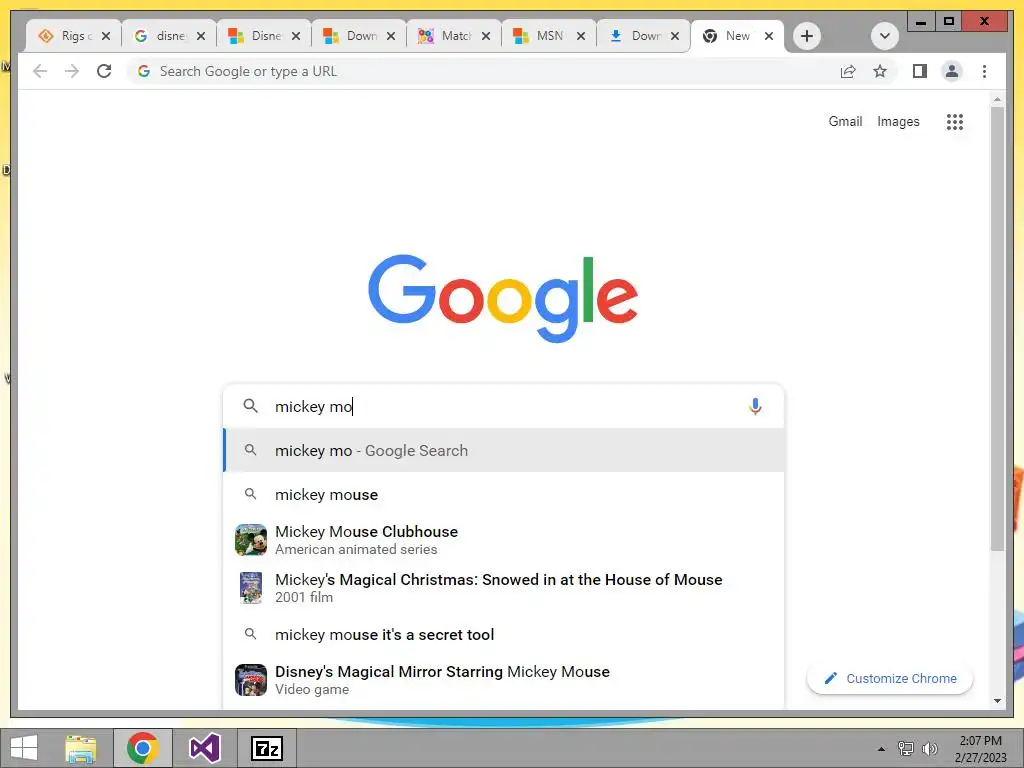Open Chrome's three-dot menu
This screenshot has height=768, width=1024.
pyautogui.click(x=984, y=71)
